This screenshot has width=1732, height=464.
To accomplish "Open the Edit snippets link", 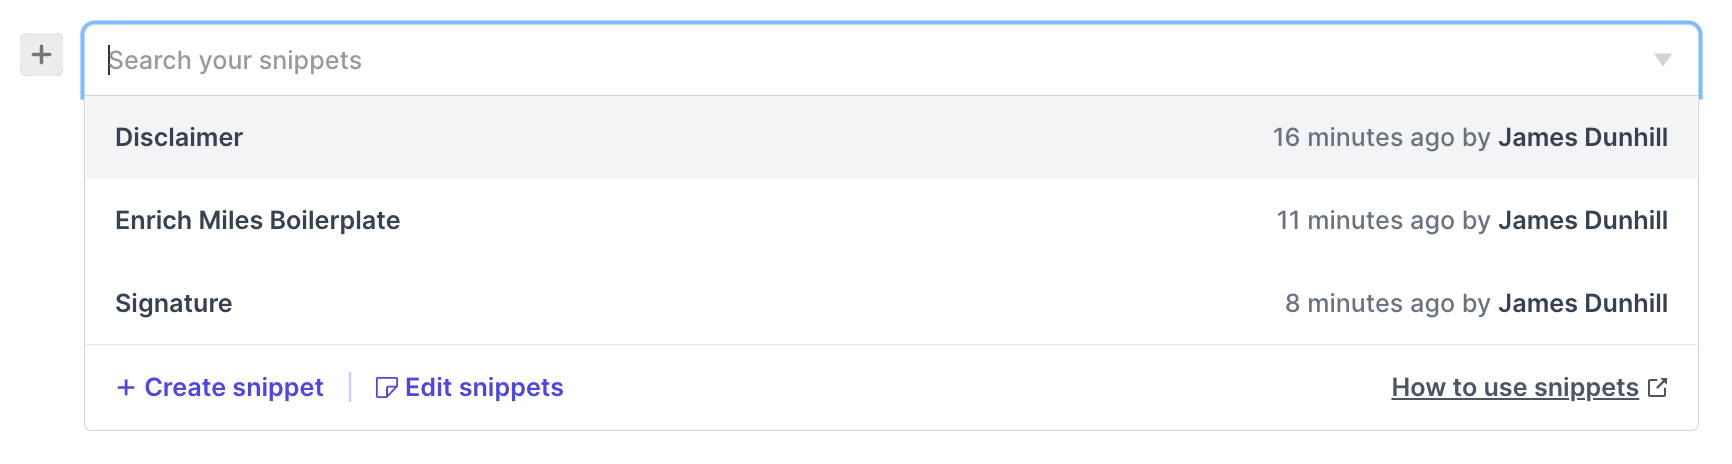I will (469, 387).
